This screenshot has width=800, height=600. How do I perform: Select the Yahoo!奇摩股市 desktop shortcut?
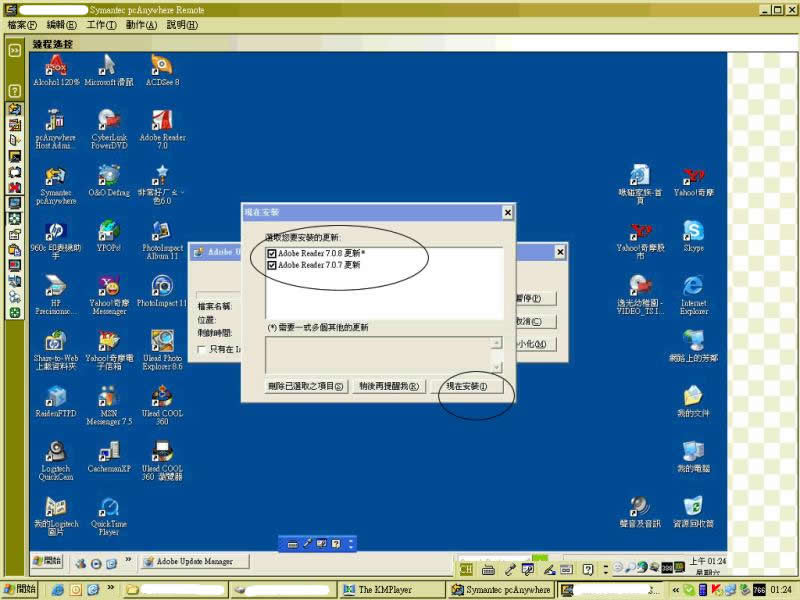640,240
